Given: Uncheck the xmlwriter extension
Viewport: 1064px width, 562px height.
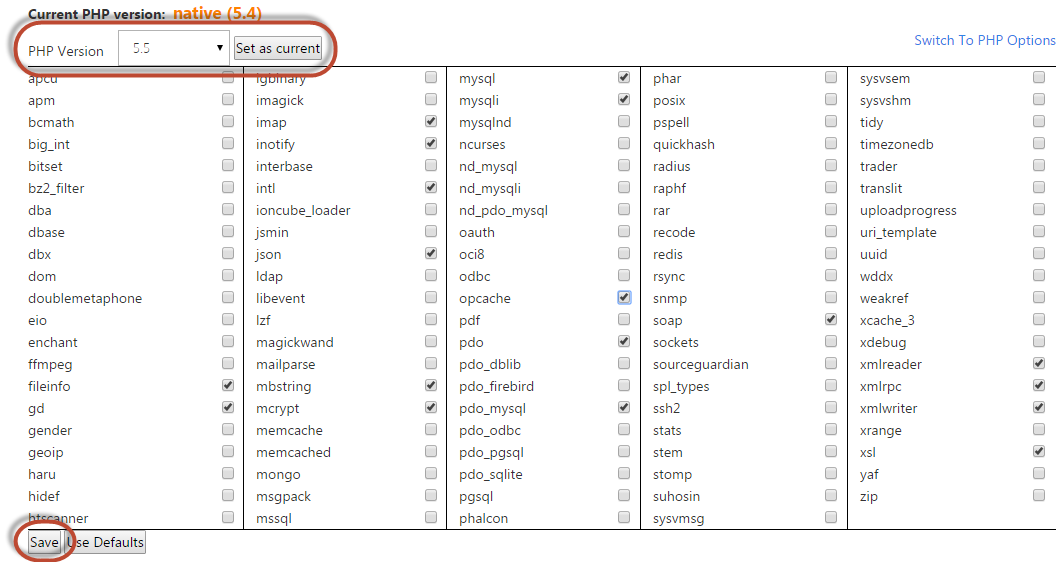Looking at the screenshot, I should pyautogui.click(x=1039, y=407).
